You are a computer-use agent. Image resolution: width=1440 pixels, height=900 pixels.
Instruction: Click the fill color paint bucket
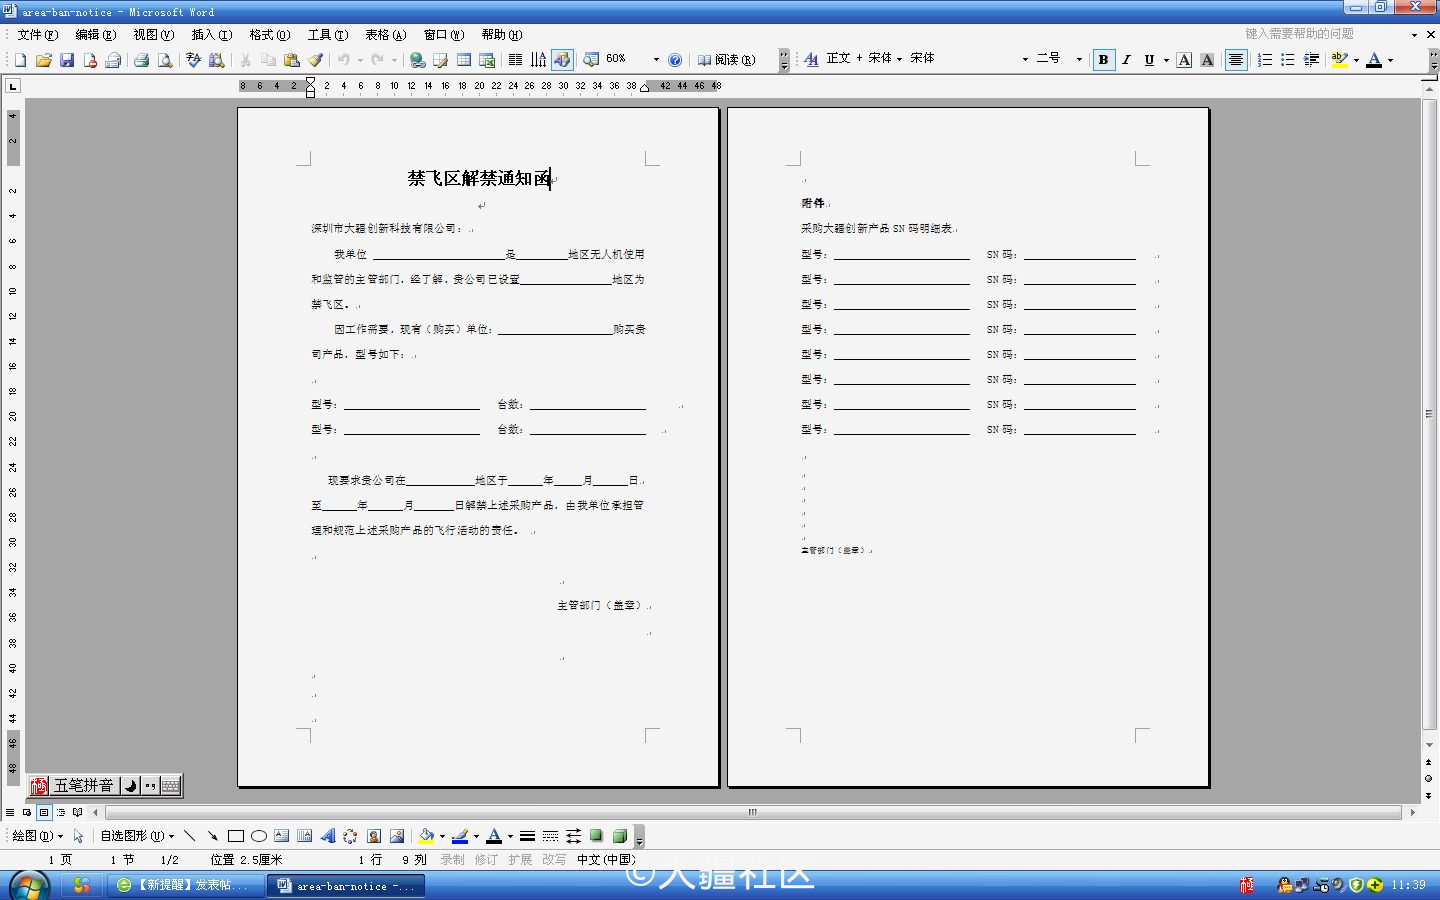427,836
